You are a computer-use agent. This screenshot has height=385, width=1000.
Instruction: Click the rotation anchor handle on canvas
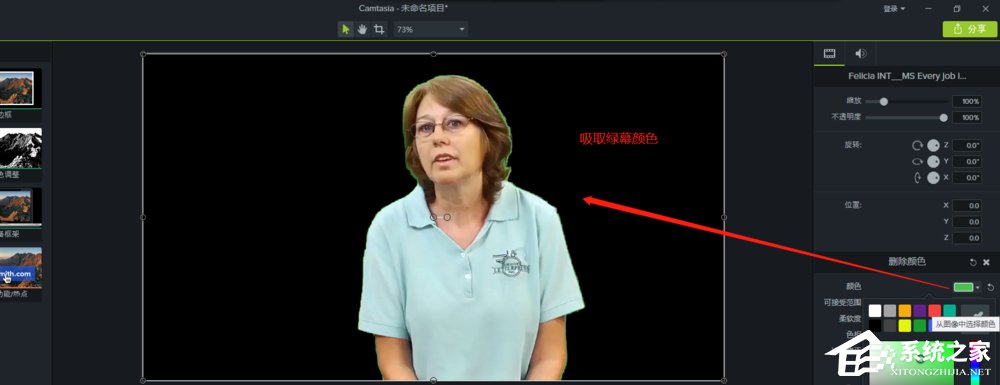coord(447,217)
